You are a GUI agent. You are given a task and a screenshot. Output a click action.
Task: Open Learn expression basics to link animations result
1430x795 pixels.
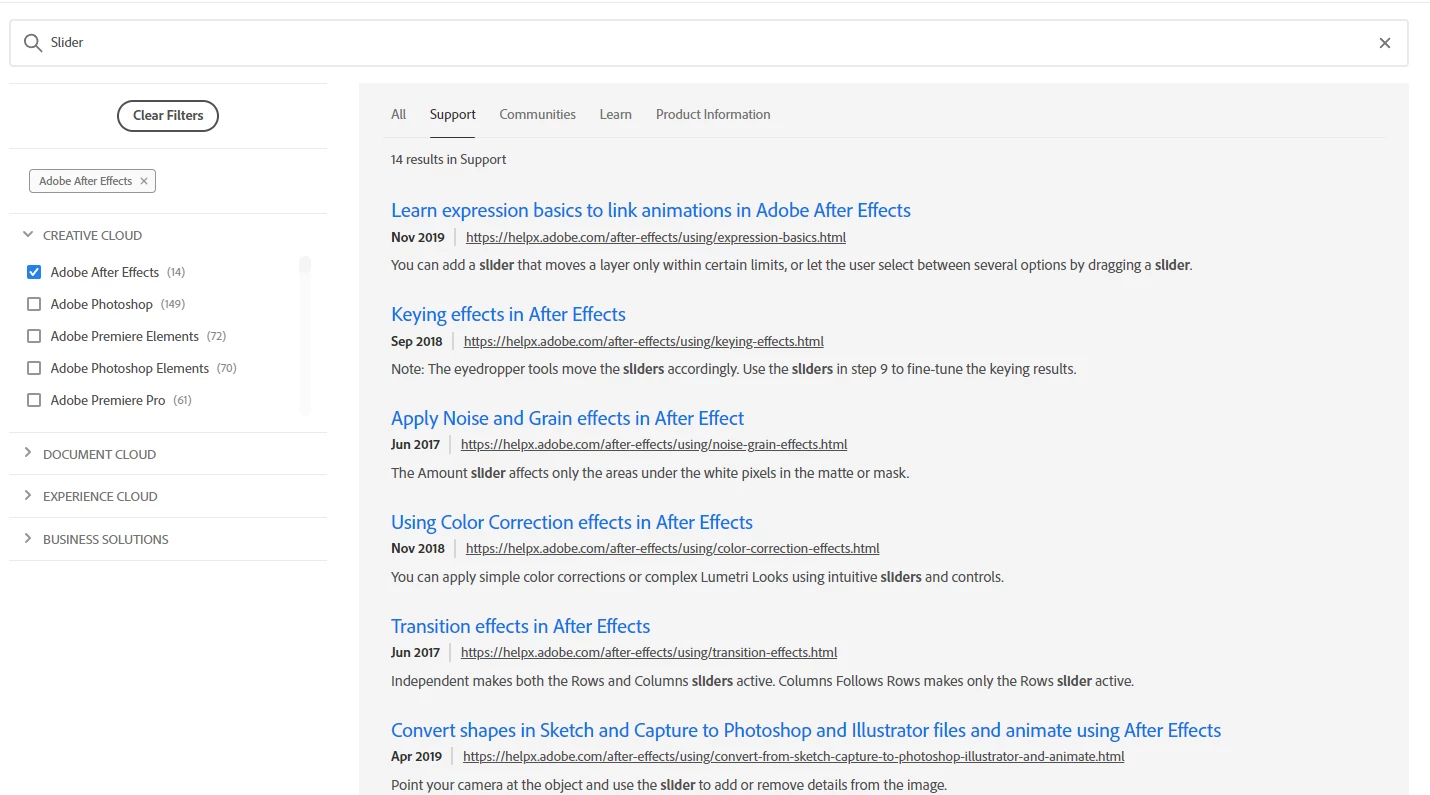point(651,210)
